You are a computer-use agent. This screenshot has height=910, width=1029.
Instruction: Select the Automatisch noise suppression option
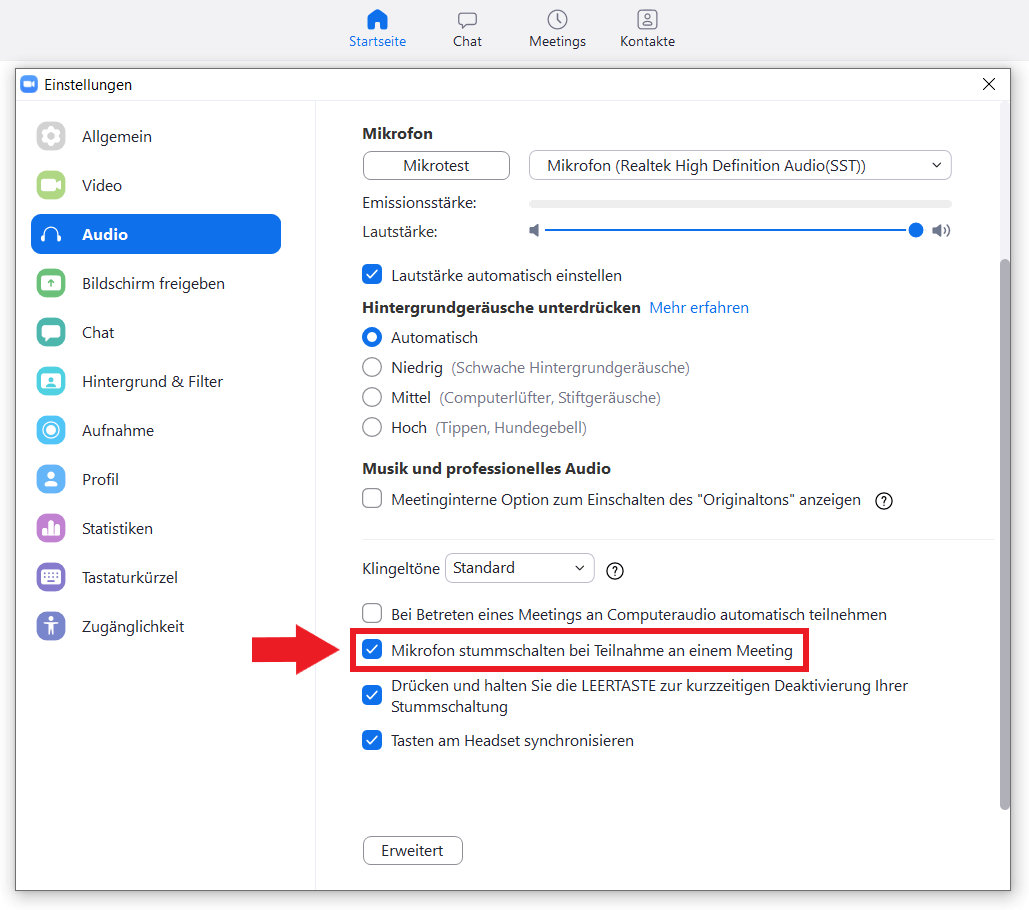[x=372, y=337]
